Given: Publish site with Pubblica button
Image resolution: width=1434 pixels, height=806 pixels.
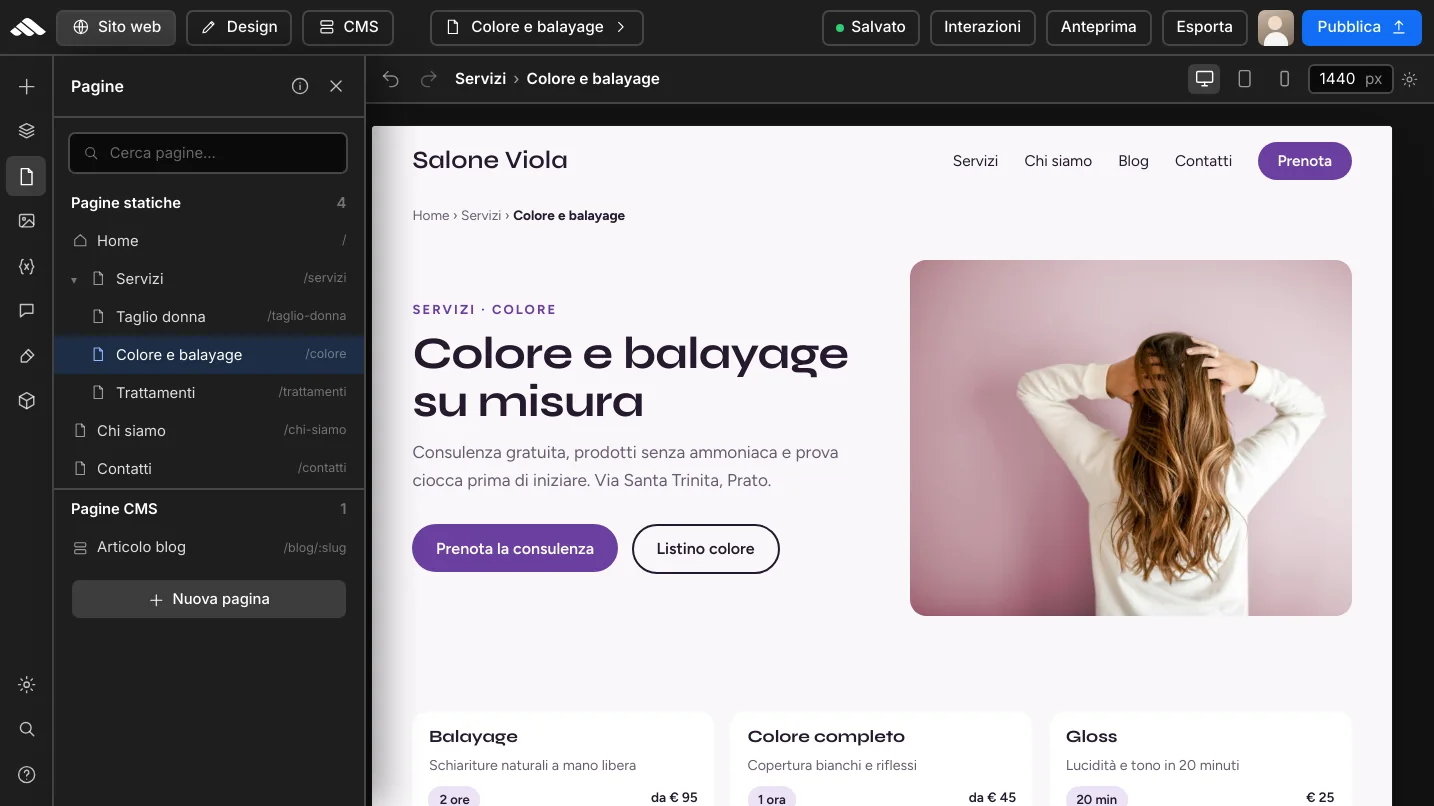Looking at the screenshot, I should click(1361, 27).
